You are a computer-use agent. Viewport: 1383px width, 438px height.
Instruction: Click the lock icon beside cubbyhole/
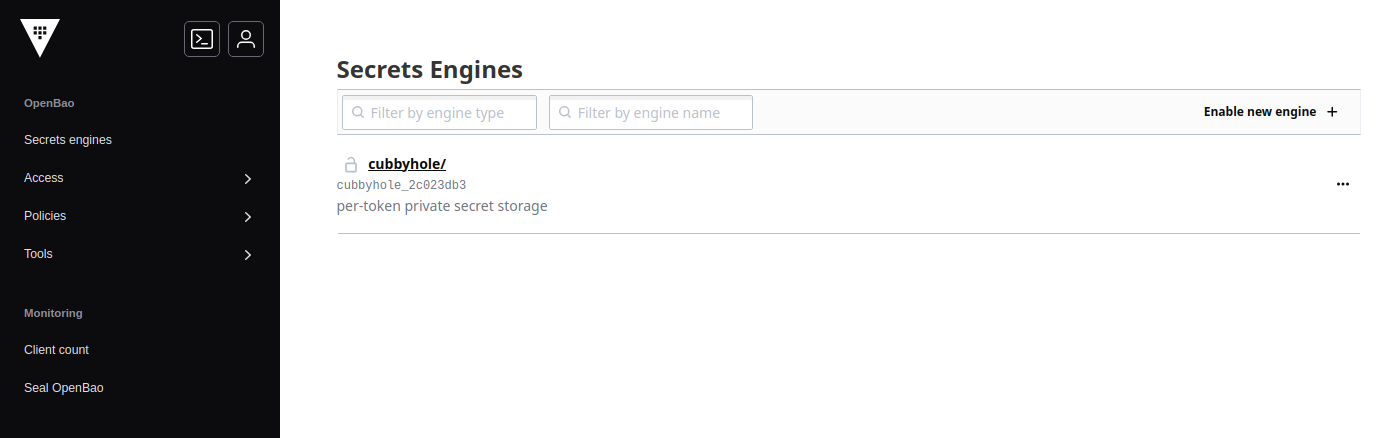pyautogui.click(x=351, y=164)
